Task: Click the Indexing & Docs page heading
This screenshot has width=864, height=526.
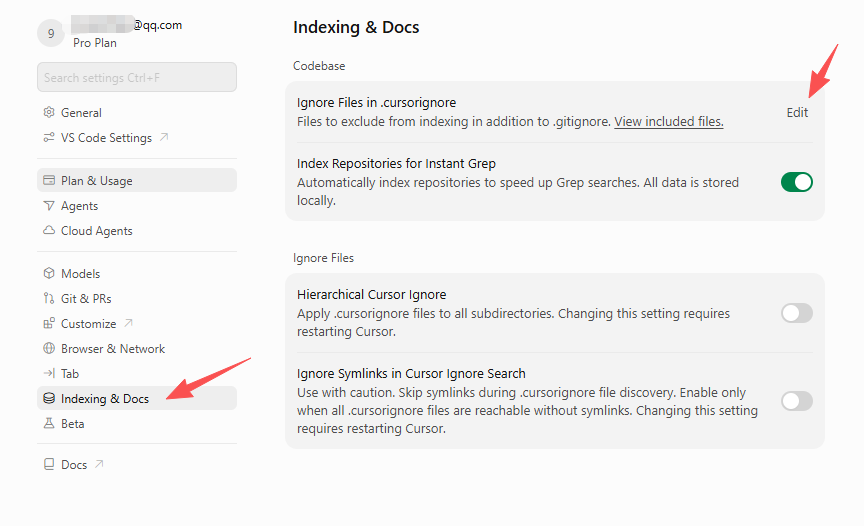Action: [356, 27]
